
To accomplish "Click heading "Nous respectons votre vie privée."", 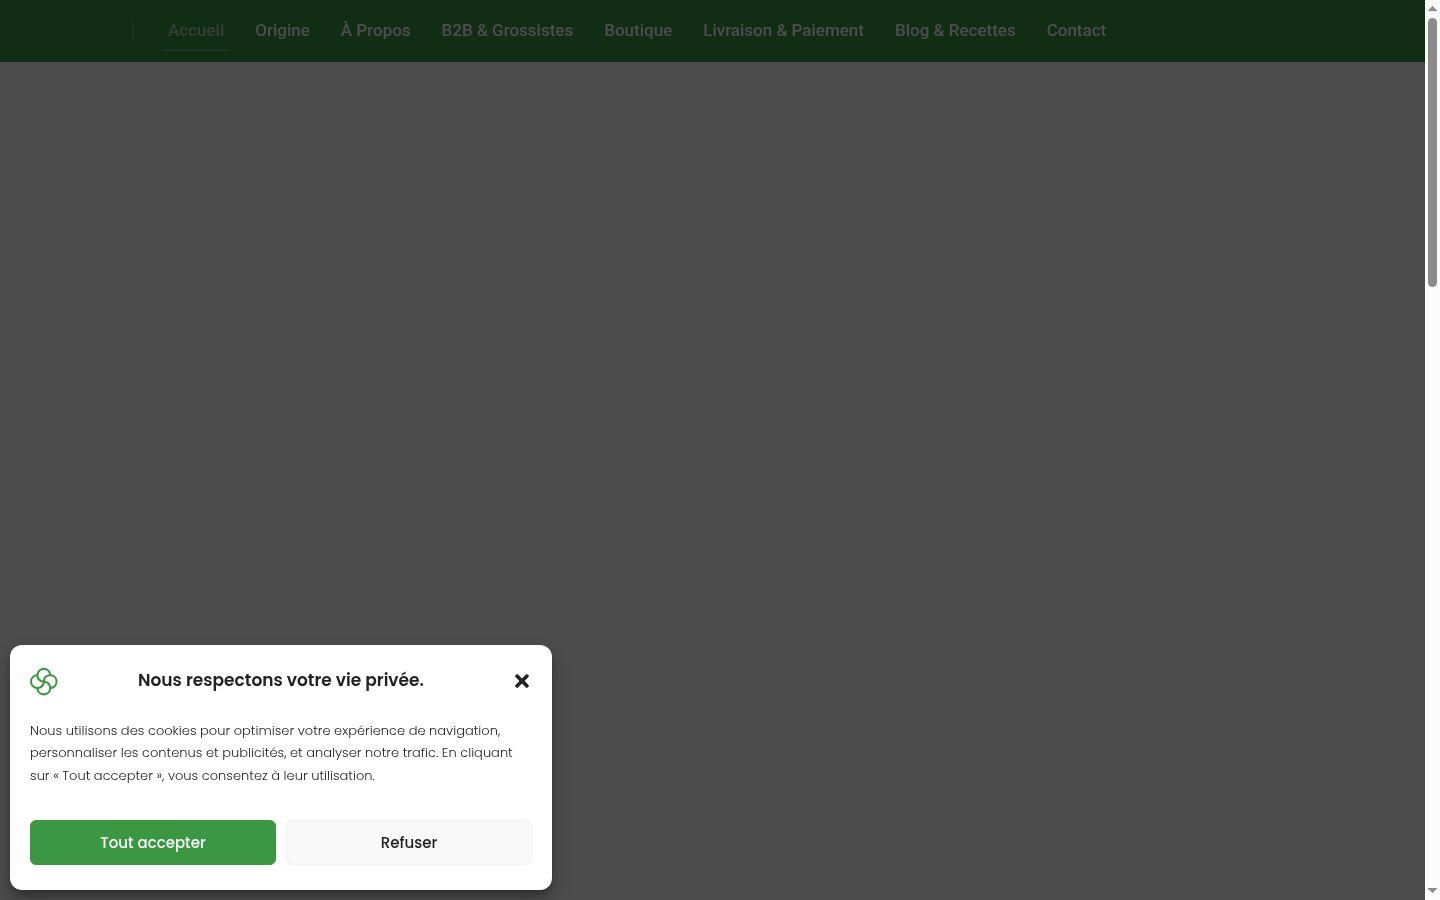I will (281, 680).
